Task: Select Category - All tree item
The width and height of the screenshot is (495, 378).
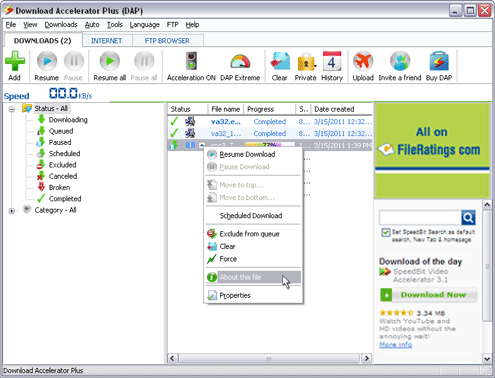Action: click(x=55, y=210)
